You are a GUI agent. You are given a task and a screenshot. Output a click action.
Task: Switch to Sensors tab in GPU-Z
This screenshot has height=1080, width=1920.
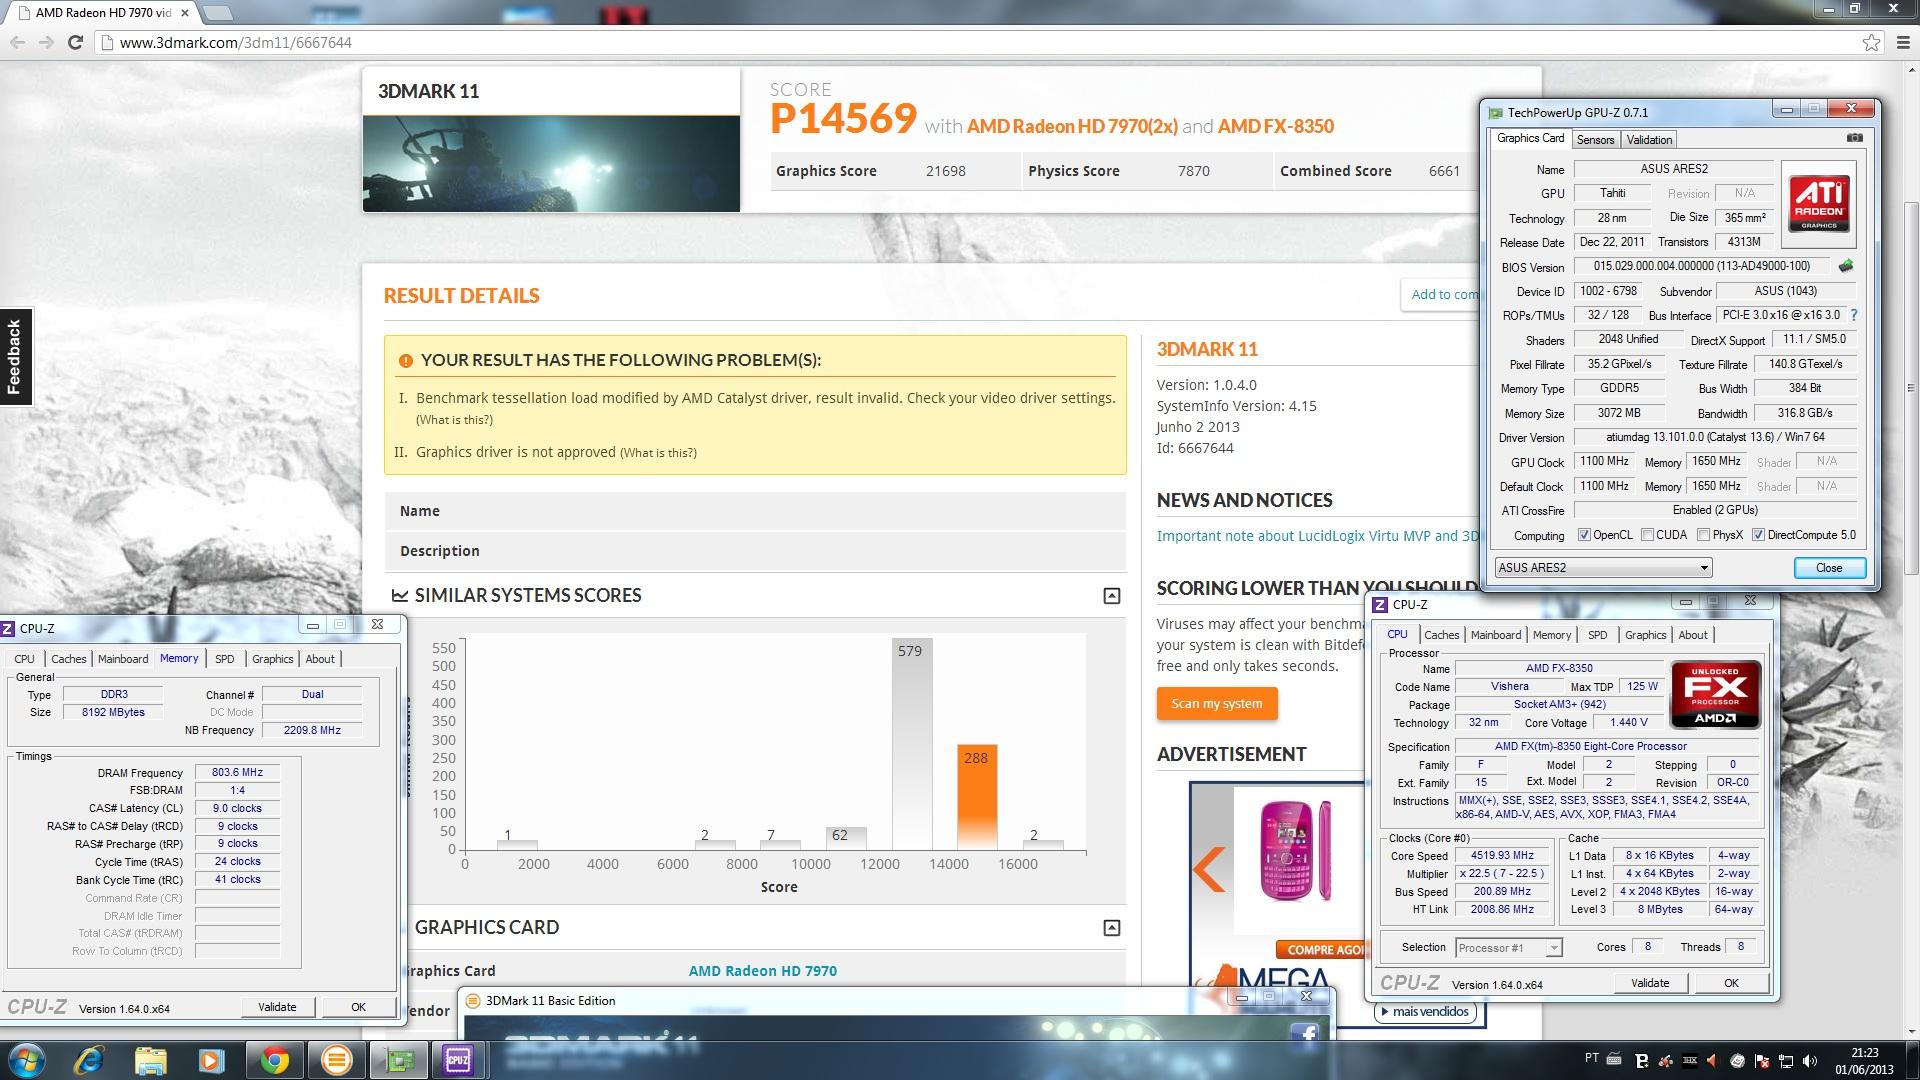1595,140
